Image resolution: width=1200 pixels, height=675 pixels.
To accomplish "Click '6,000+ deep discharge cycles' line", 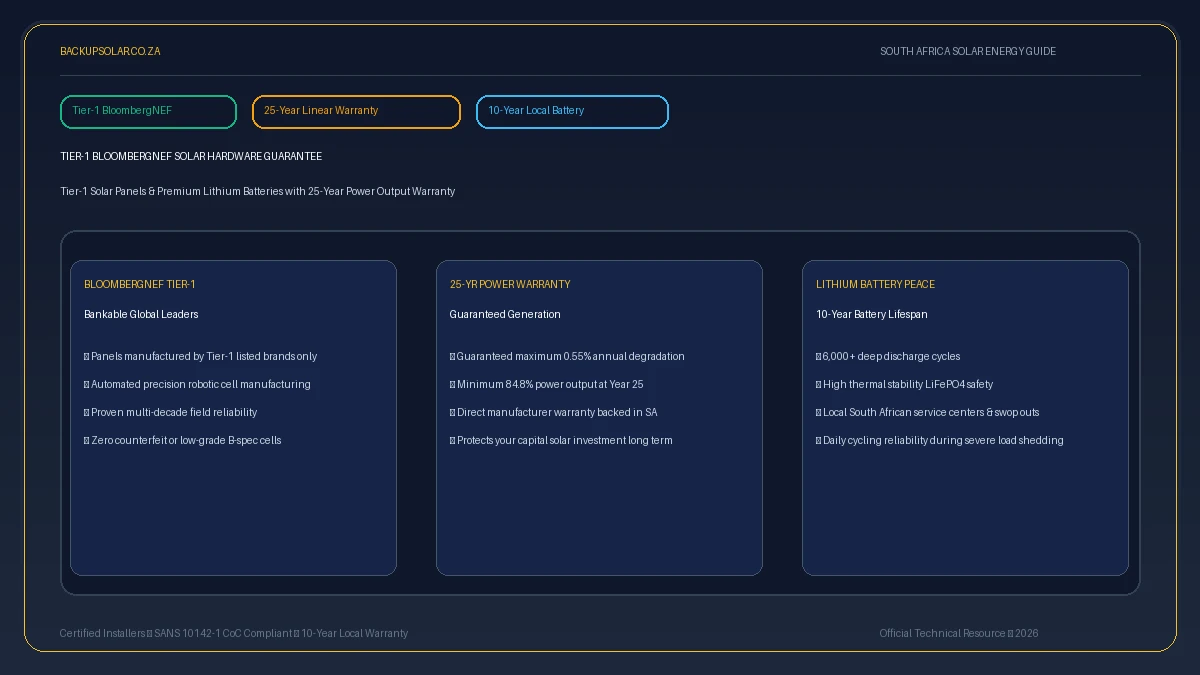I will (888, 356).
